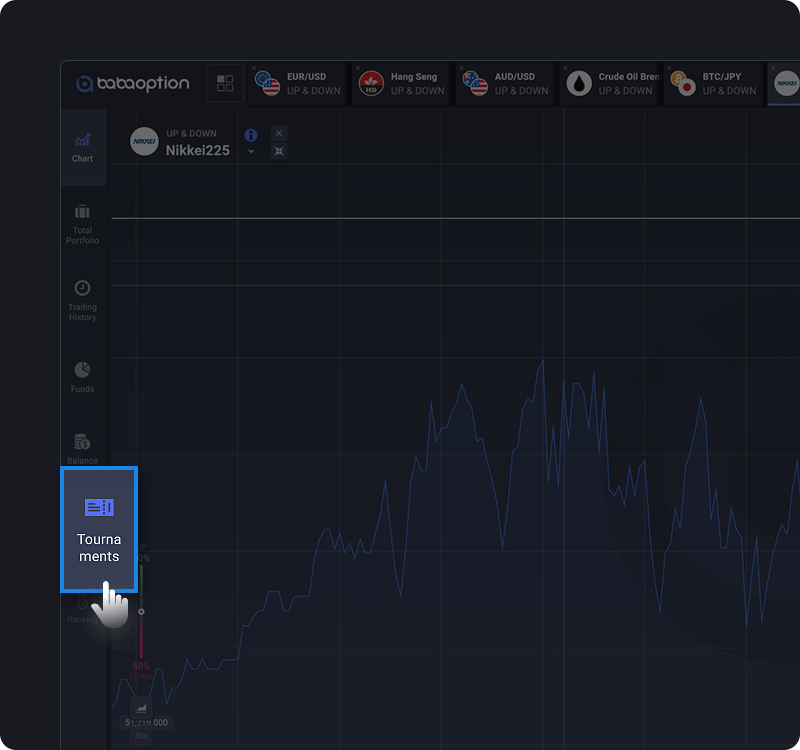Image resolution: width=800 pixels, height=750 pixels.
Task: Open Balance coins icon
Action: tap(82, 442)
